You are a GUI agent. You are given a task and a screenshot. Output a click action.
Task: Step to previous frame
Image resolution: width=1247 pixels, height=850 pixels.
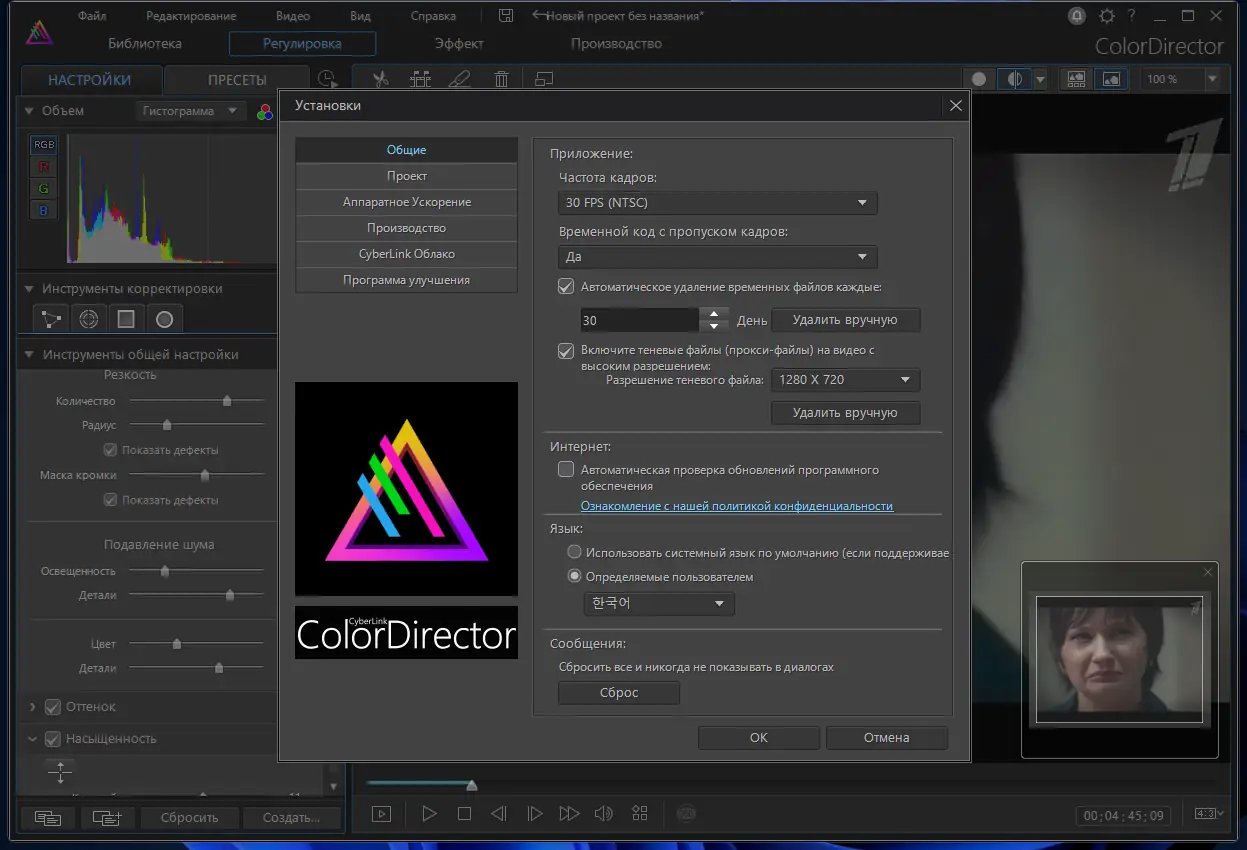pos(499,814)
